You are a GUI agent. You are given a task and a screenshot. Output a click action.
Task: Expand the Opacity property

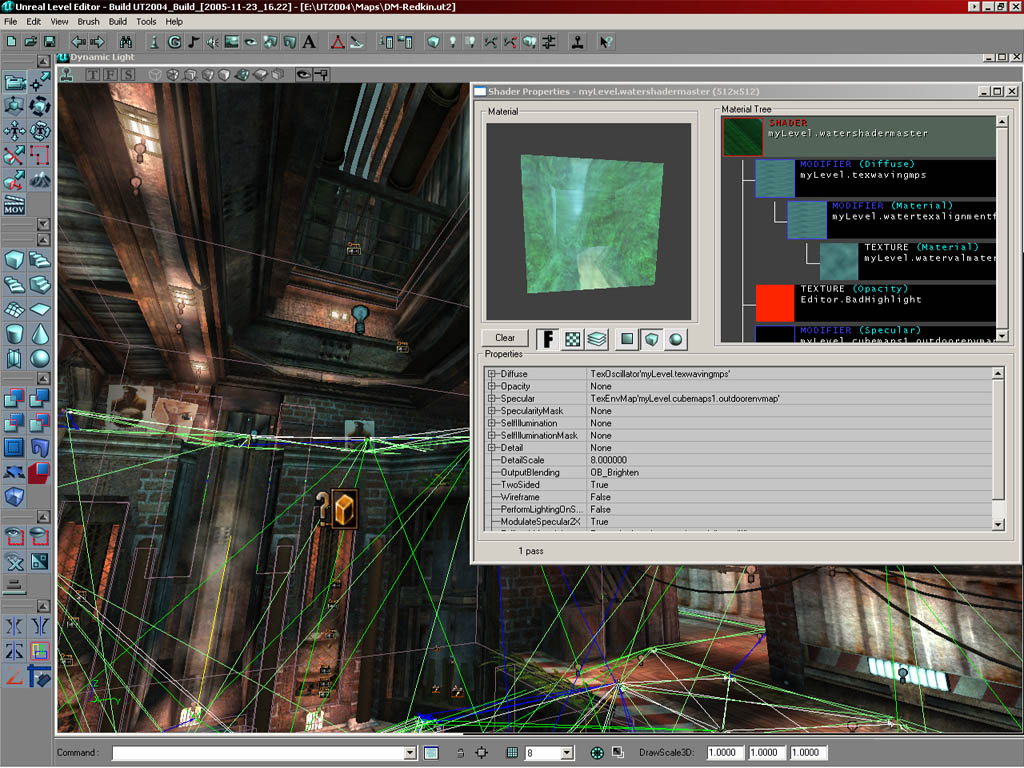click(x=492, y=387)
